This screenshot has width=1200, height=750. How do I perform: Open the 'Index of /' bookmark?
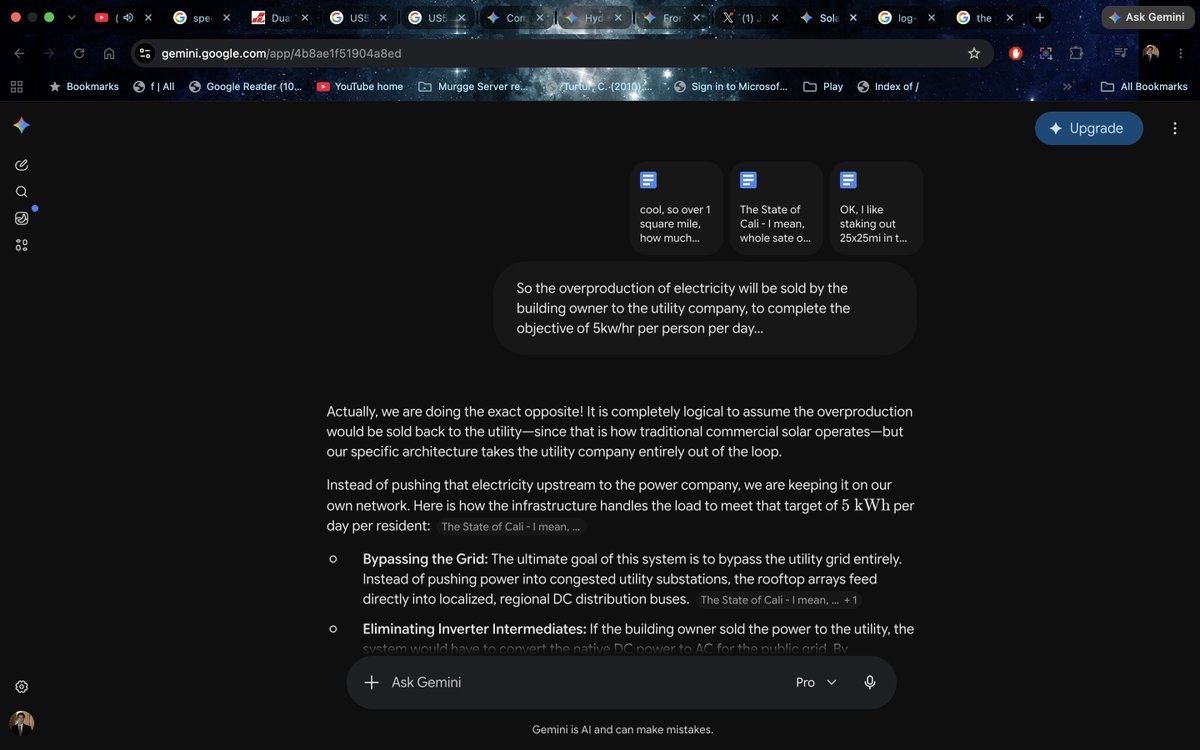[x=888, y=87]
